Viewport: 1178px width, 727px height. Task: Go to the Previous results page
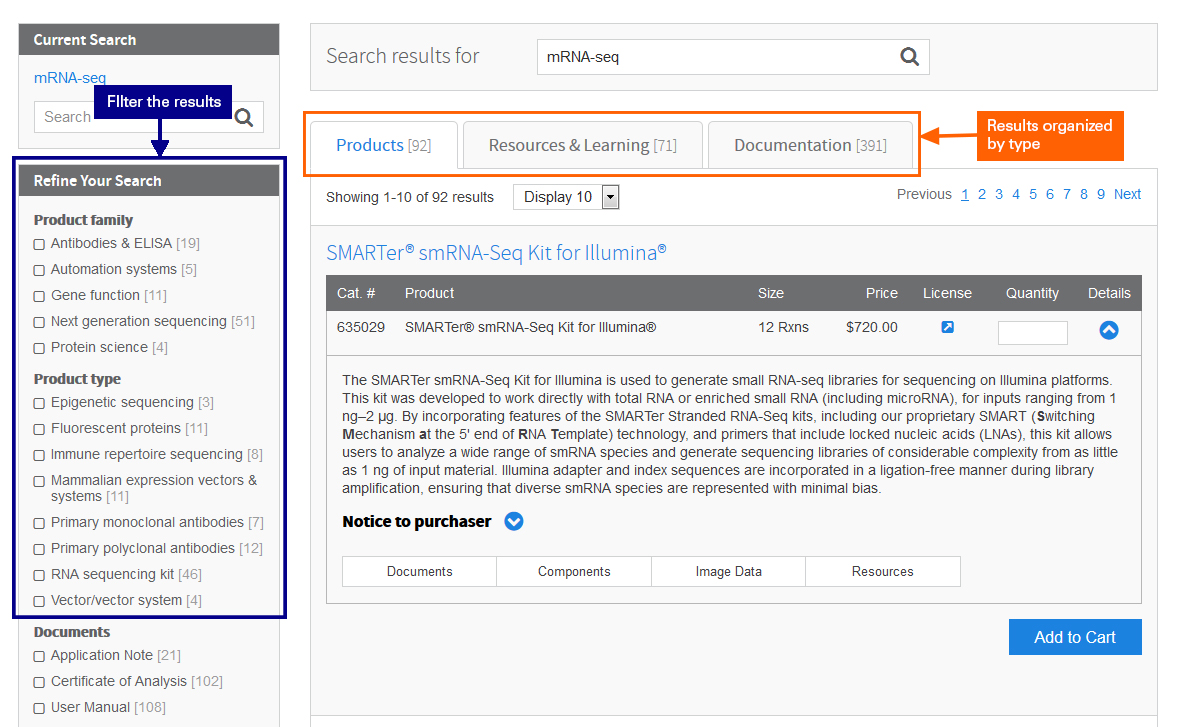[924, 195]
